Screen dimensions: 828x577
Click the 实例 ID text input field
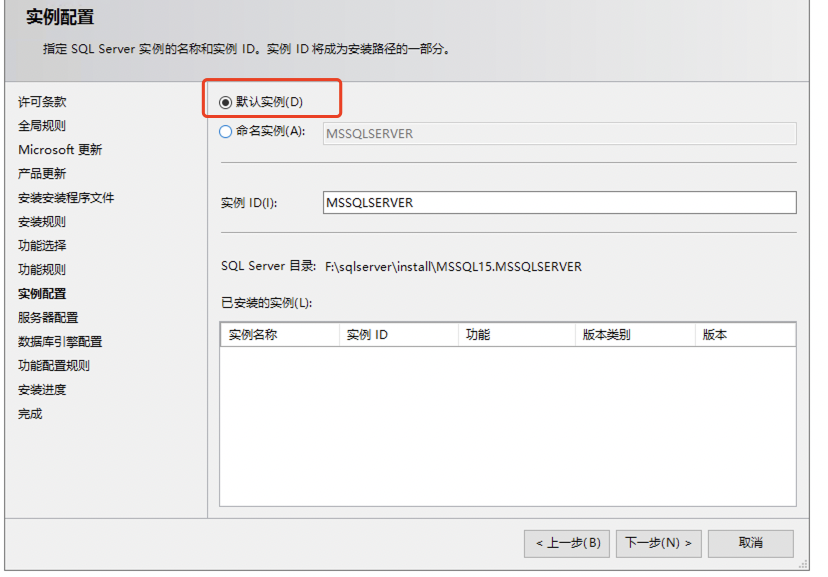[559, 203]
